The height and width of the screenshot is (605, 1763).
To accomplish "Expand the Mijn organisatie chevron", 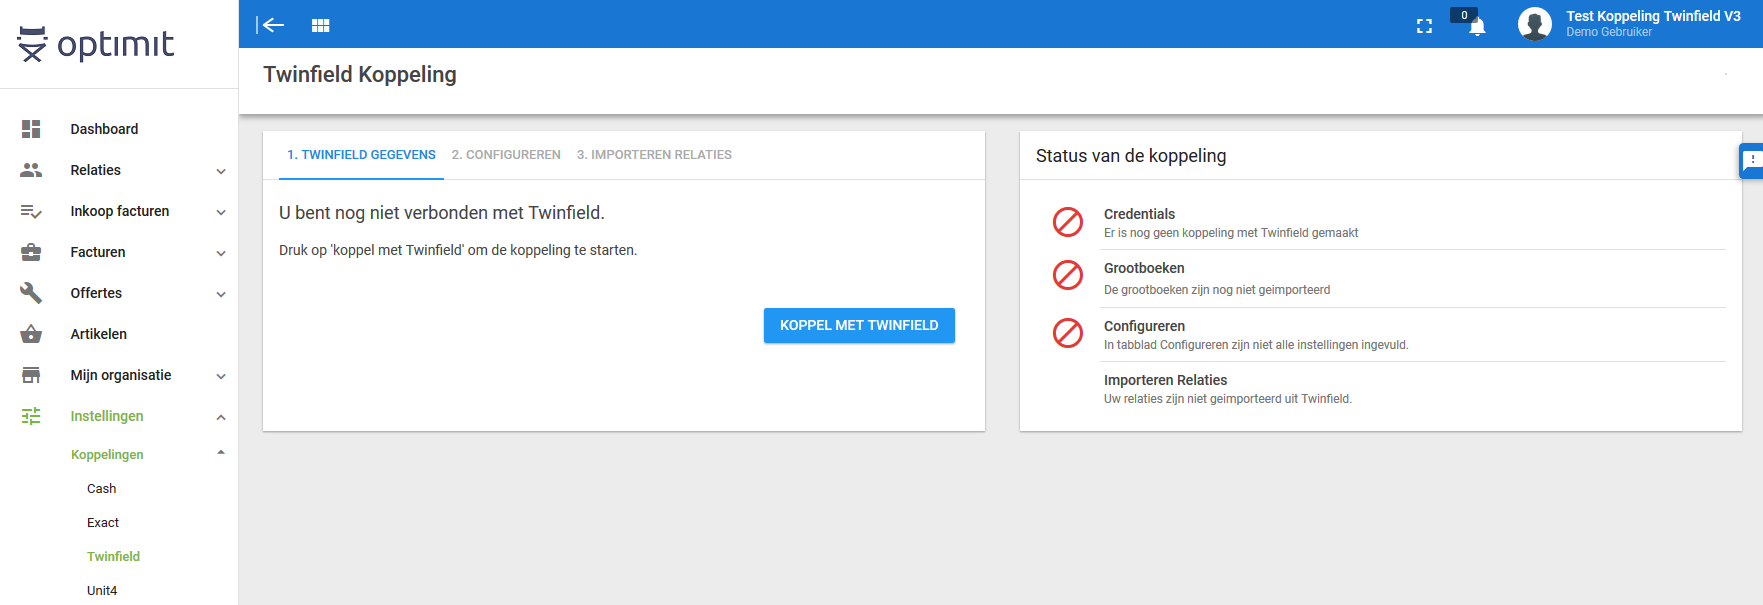I will (221, 376).
